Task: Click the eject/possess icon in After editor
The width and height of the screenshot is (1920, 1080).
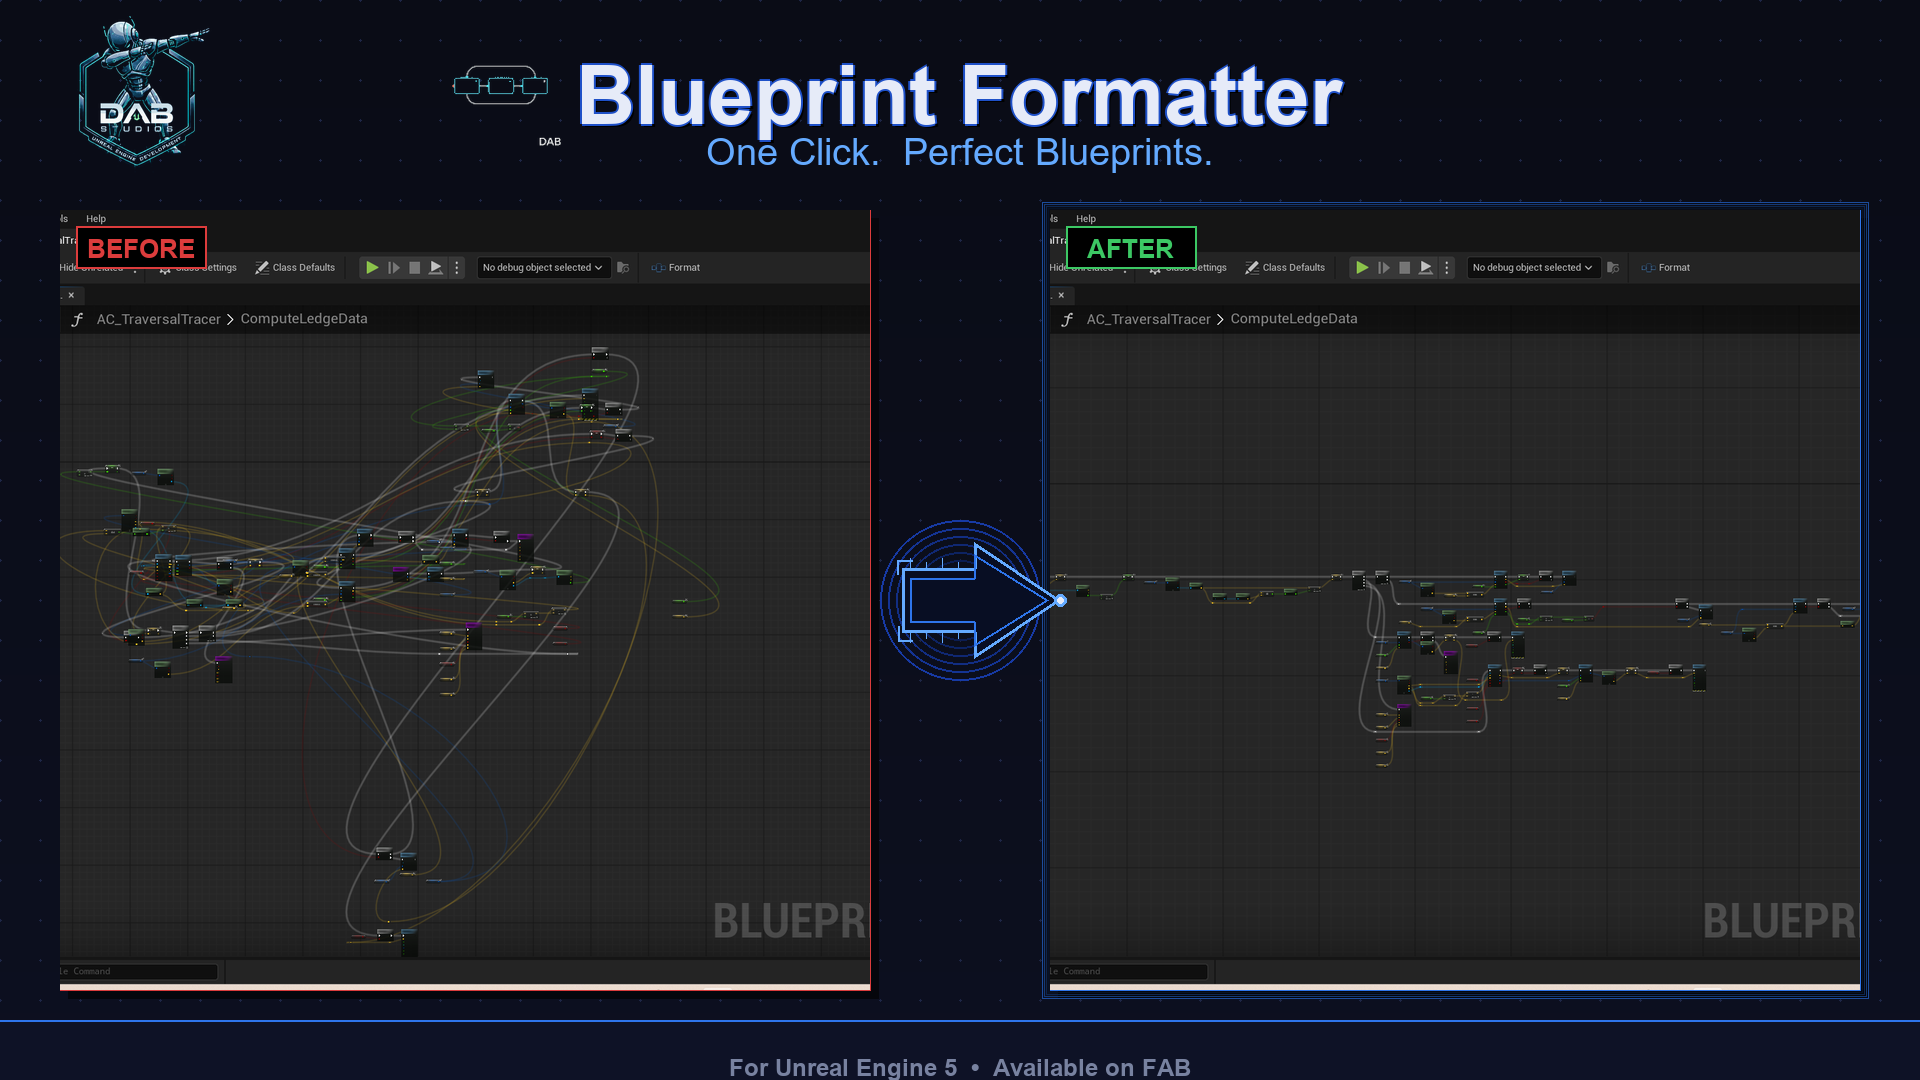Action: click(1426, 268)
